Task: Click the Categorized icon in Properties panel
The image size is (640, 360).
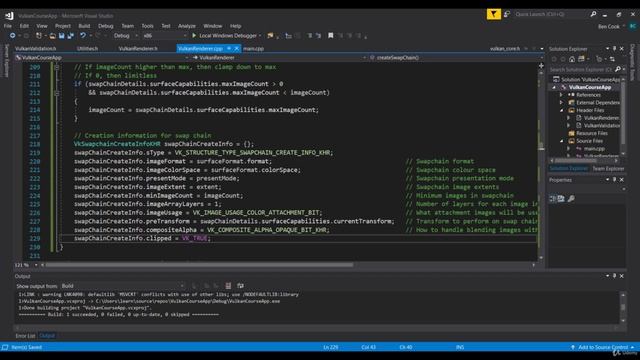Action: (x=552, y=199)
